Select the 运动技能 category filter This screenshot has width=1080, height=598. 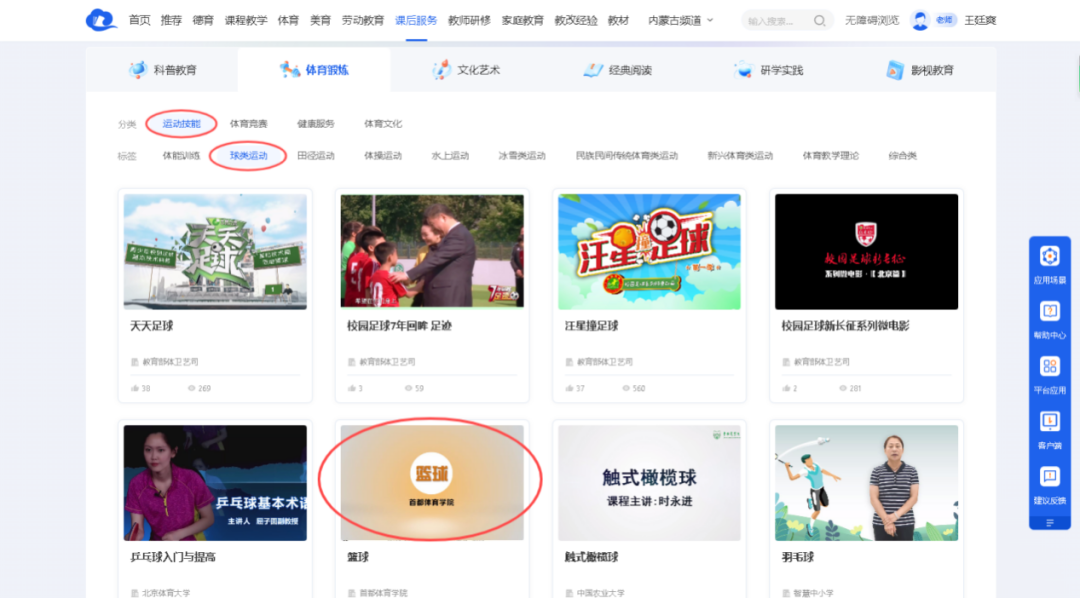(181, 124)
